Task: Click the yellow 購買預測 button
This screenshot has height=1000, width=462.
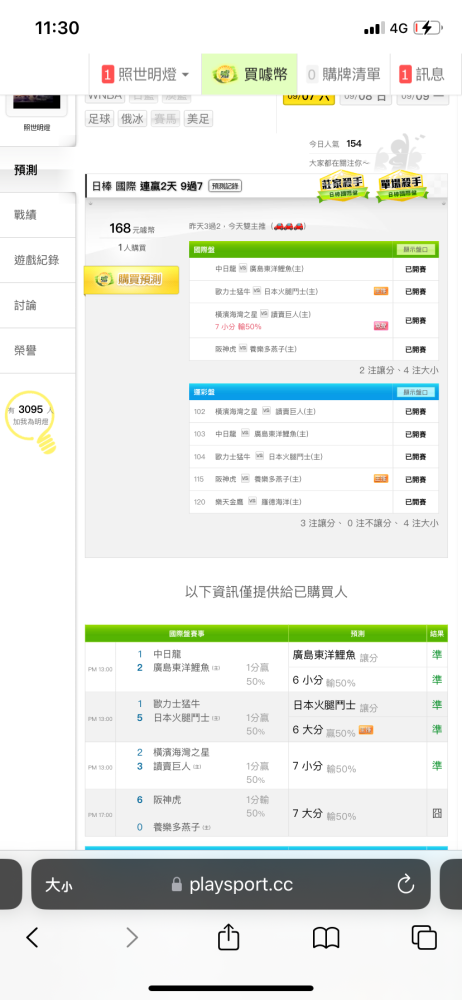Action: 131,280
